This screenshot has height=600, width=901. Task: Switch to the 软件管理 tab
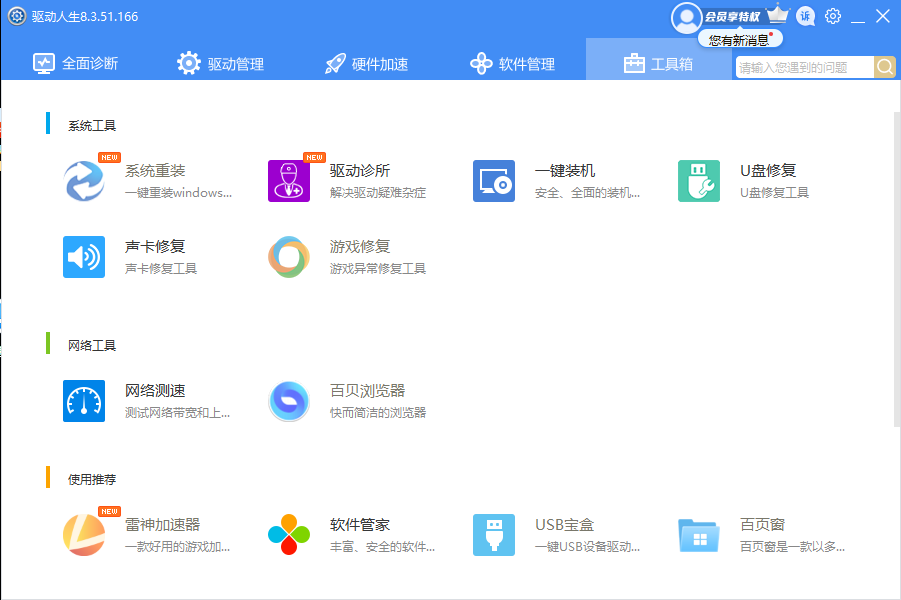tap(513, 63)
